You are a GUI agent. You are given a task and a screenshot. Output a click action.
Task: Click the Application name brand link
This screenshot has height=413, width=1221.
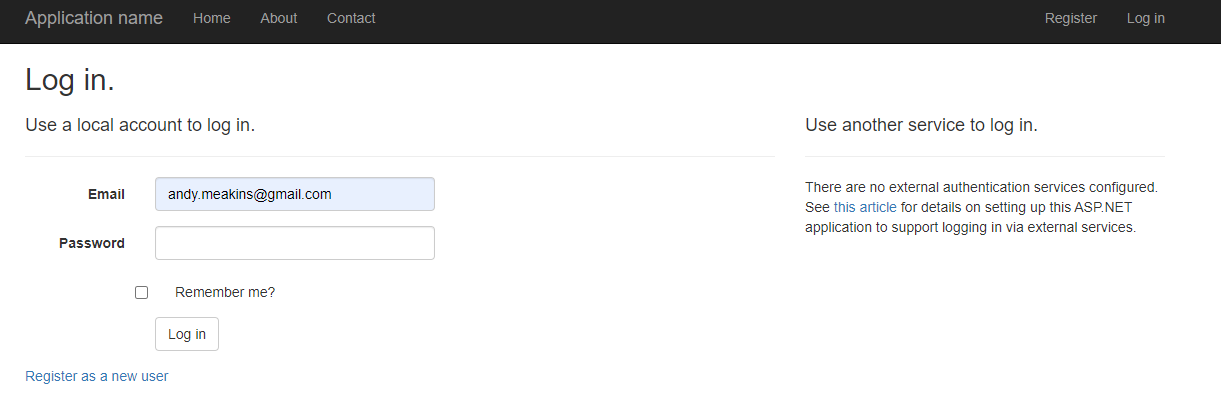click(94, 18)
